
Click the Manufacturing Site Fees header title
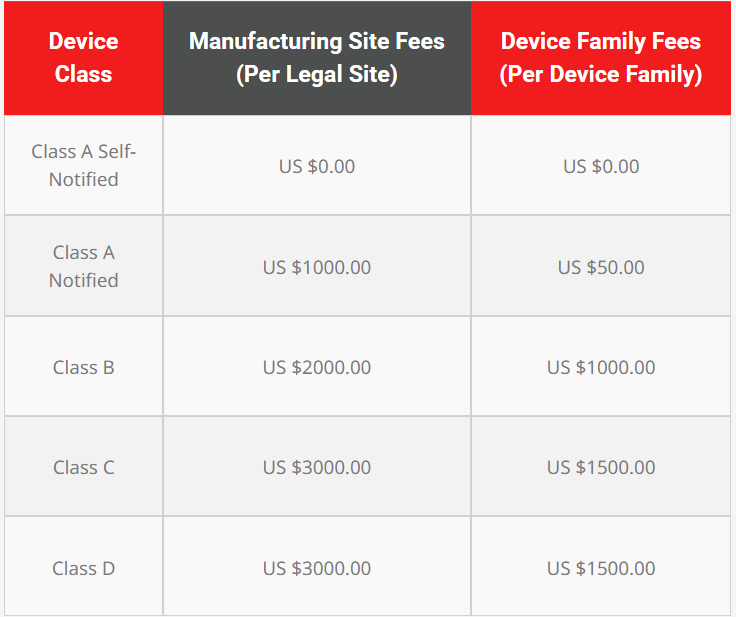coord(317,41)
